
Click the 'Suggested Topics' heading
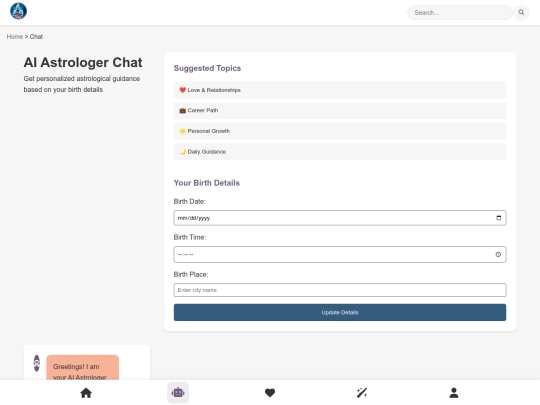pos(207,68)
